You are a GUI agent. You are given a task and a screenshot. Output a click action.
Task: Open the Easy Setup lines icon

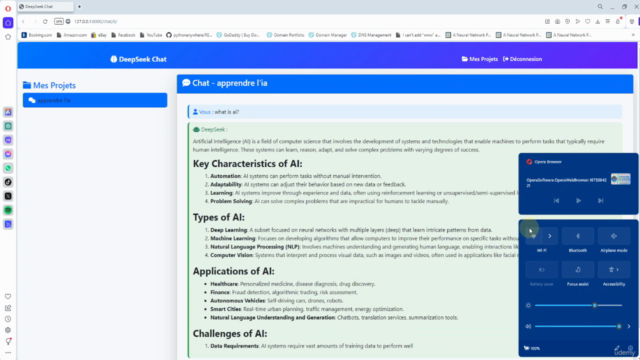point(608,22)
